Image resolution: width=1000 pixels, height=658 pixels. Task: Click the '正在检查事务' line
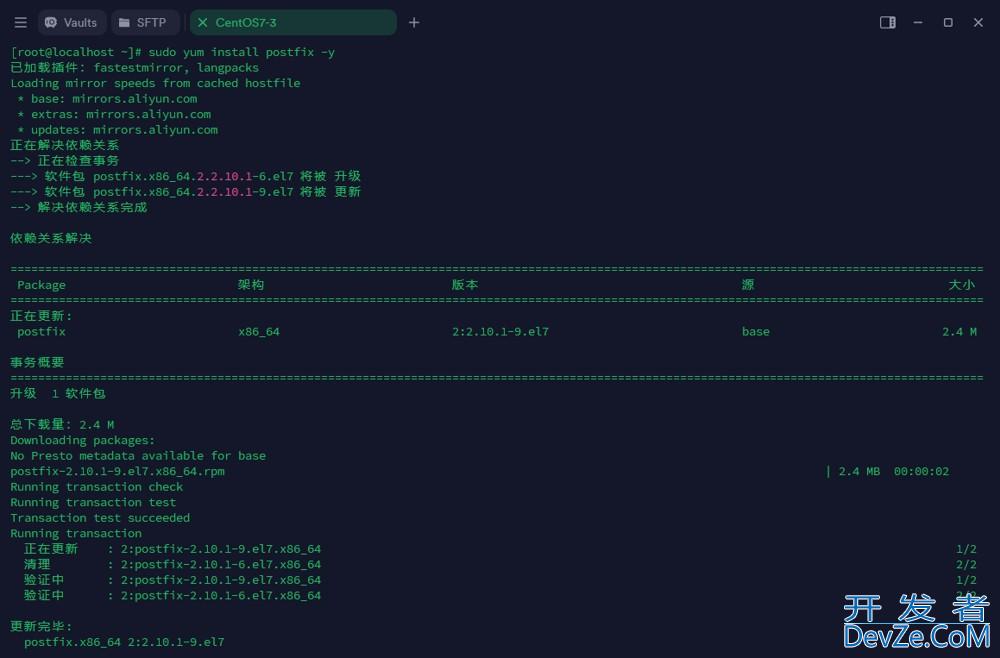pyautogui.click(x=64, y=161)
